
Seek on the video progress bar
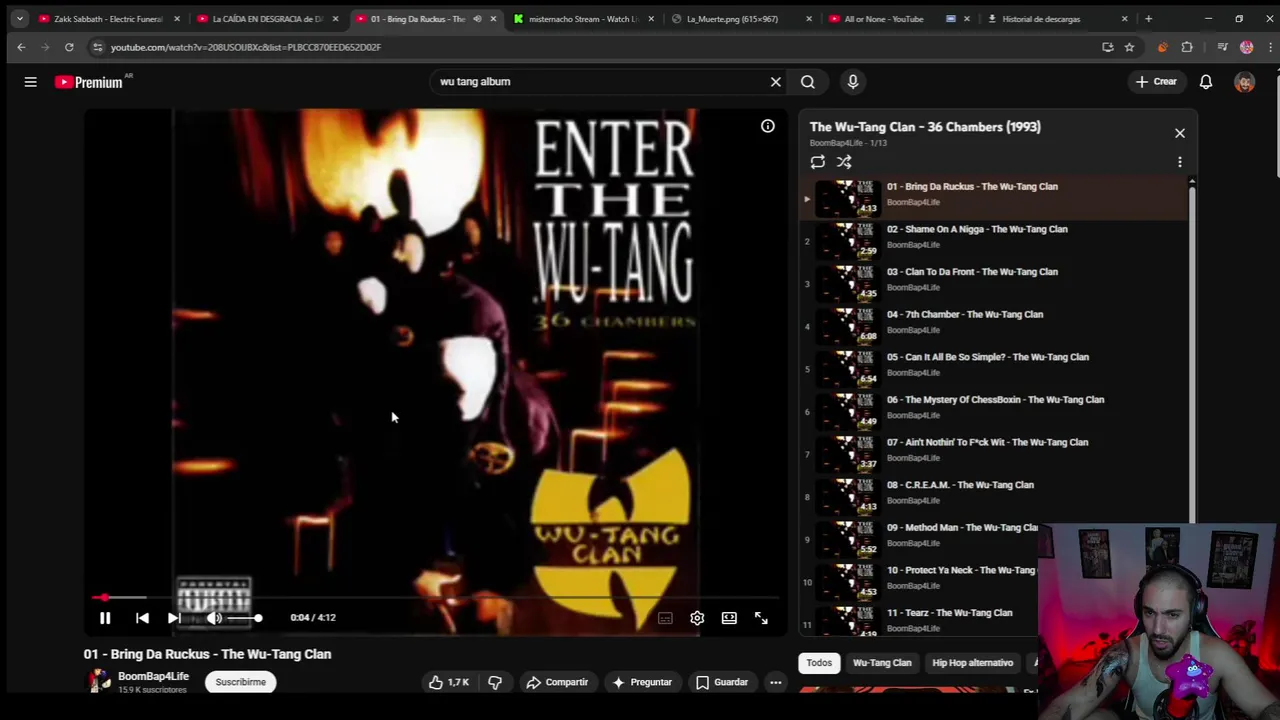pos(436,597)
